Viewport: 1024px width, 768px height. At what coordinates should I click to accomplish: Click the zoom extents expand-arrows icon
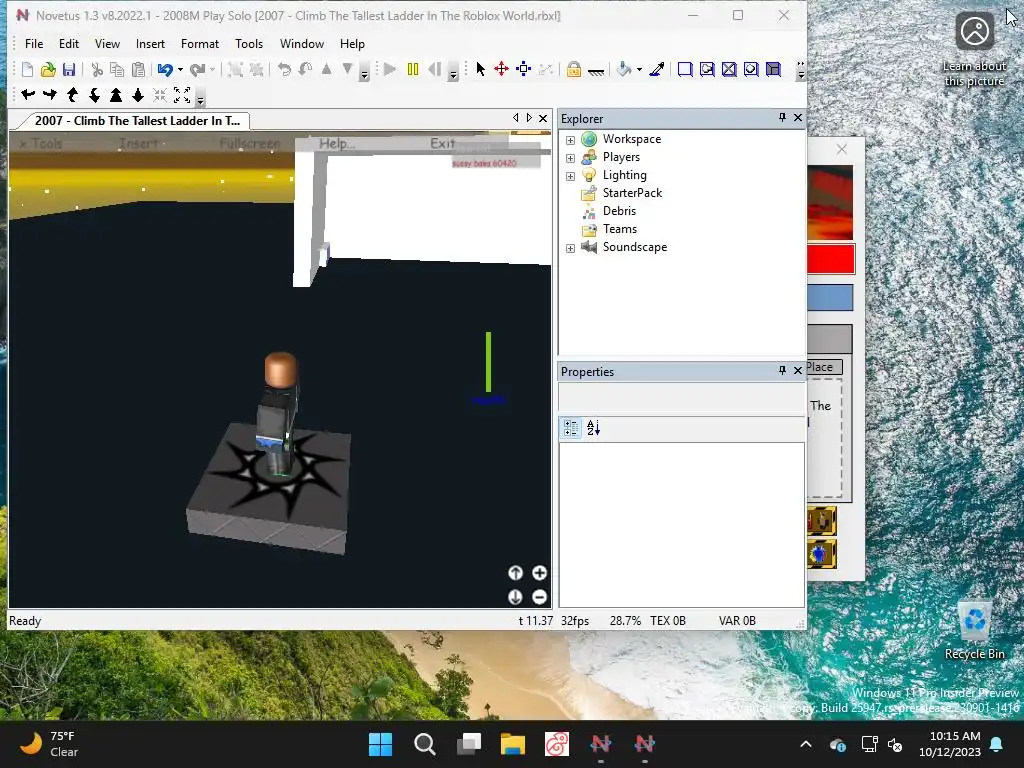click(x=182, y=95)
